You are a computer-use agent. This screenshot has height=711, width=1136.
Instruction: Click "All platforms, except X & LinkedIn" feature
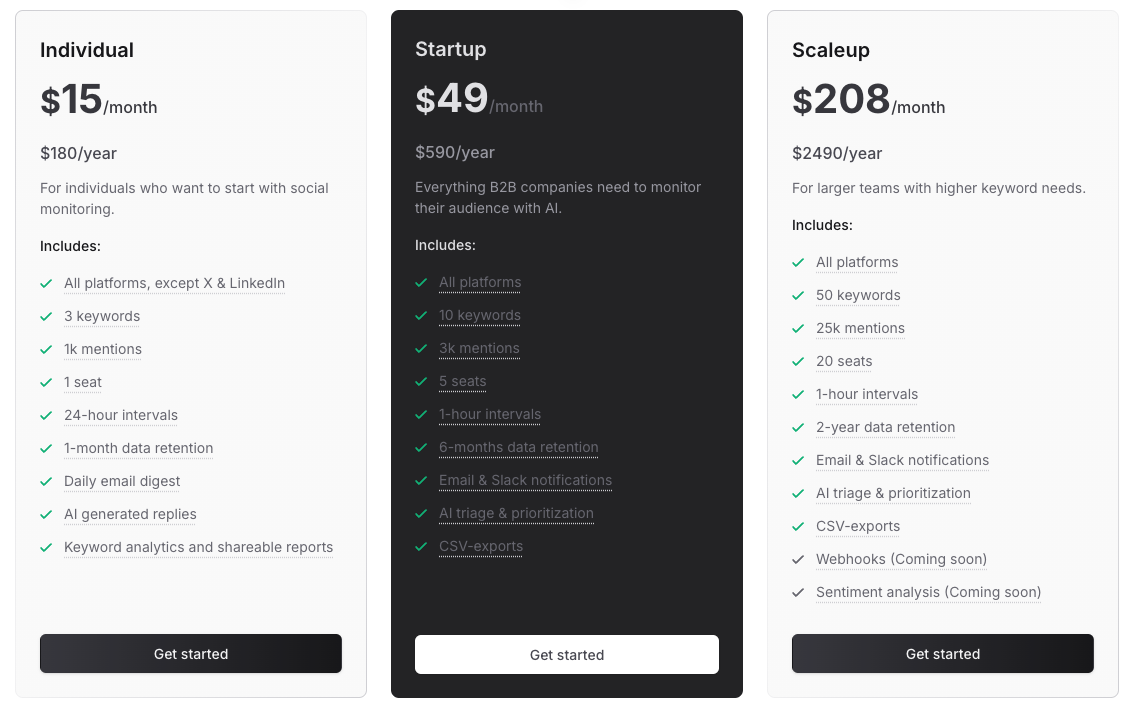[174, 284]
